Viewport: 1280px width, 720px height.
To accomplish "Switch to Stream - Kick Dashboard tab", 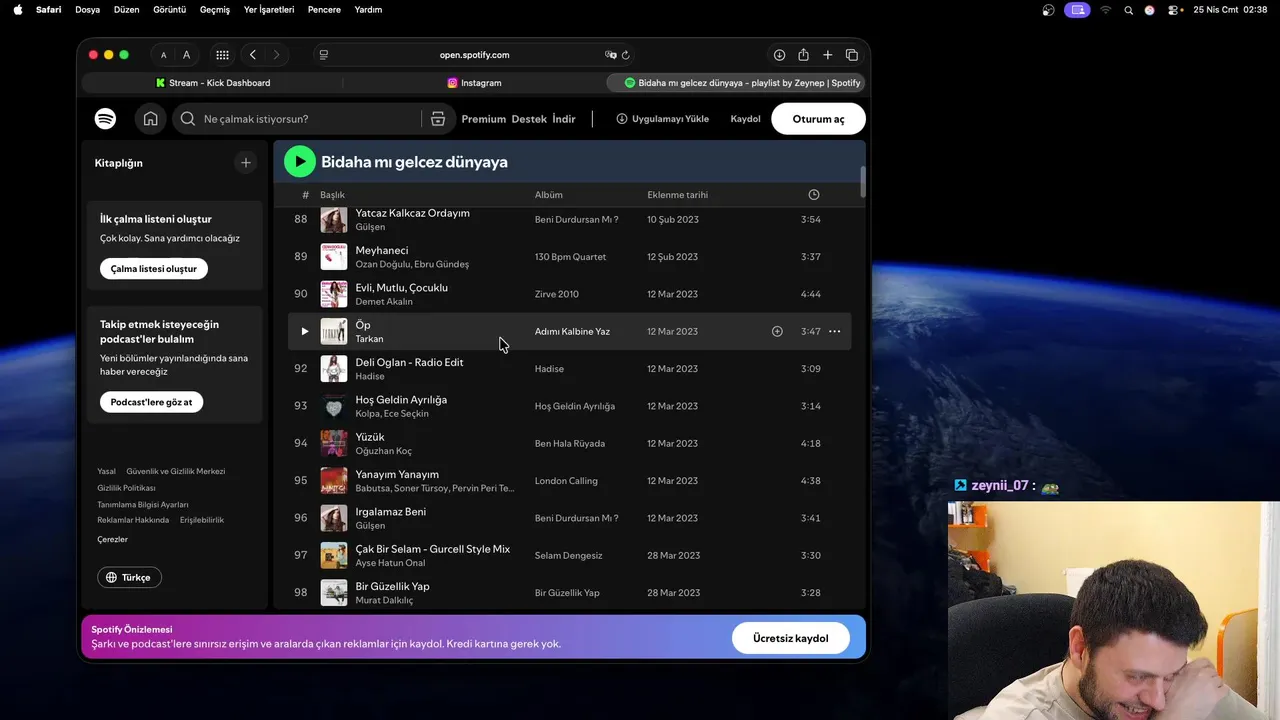I will tap(213, 83).
